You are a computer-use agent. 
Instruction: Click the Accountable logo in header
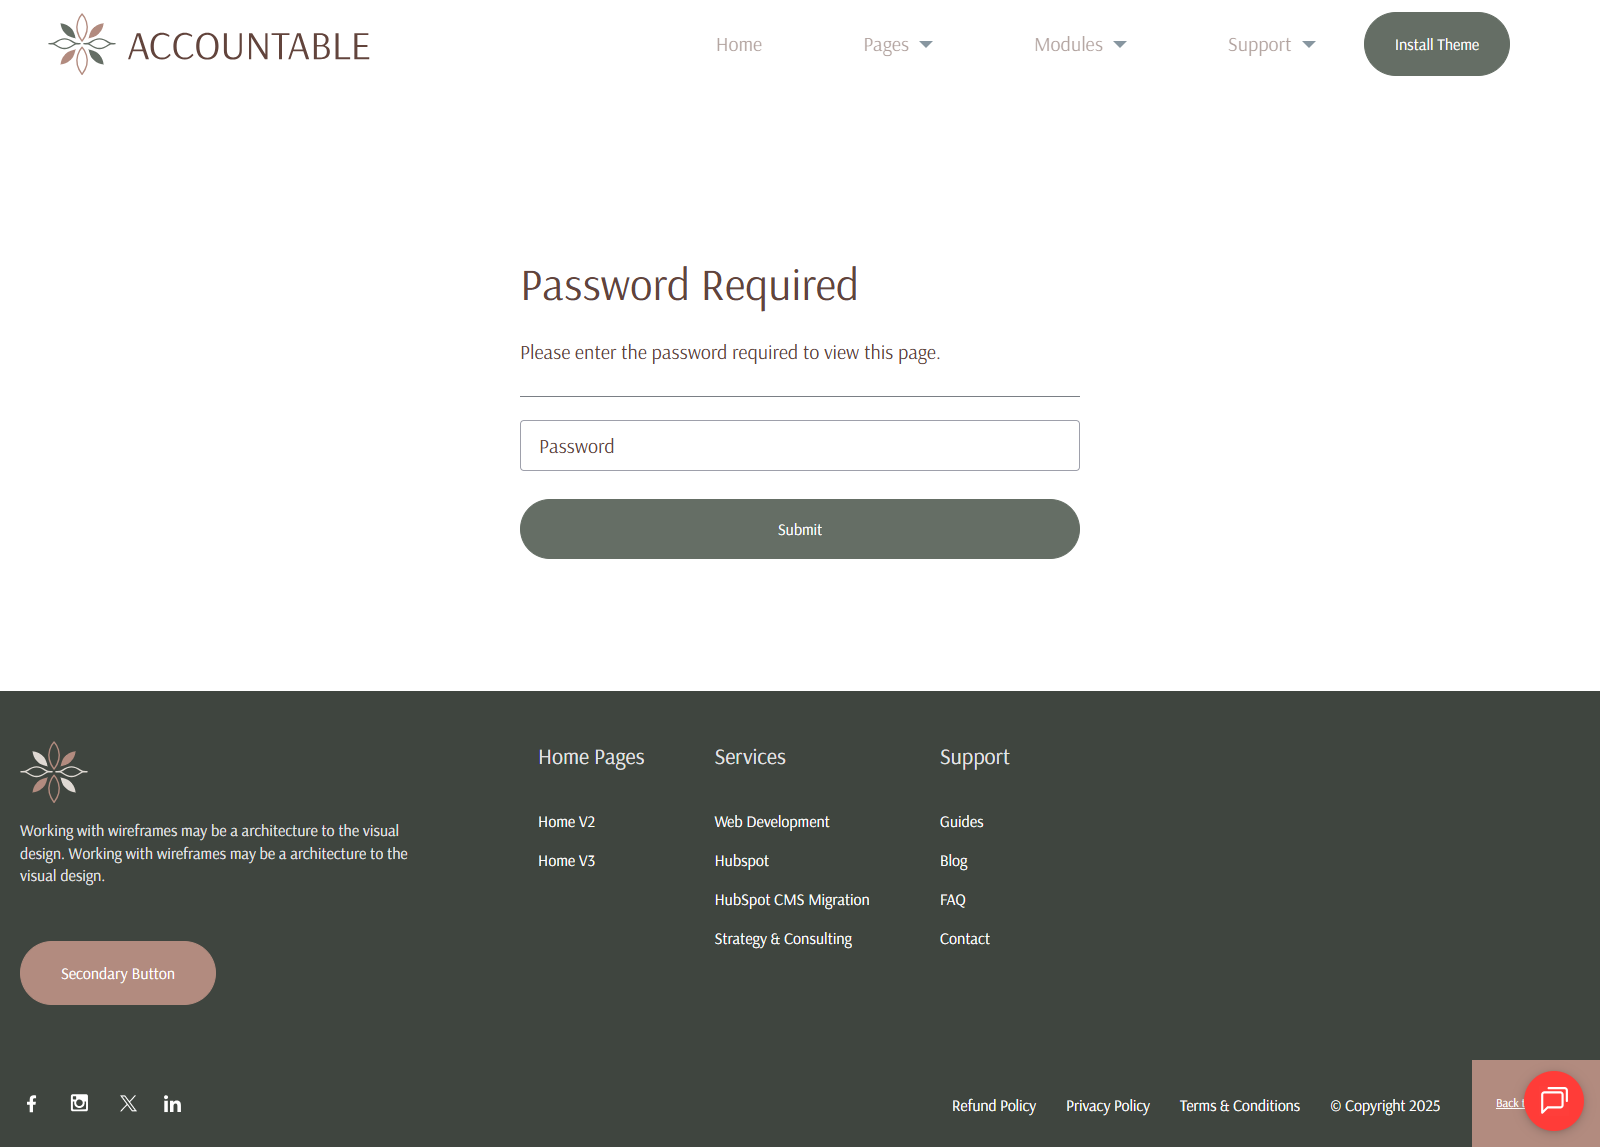pyautogui.click(x=209, y=45)
